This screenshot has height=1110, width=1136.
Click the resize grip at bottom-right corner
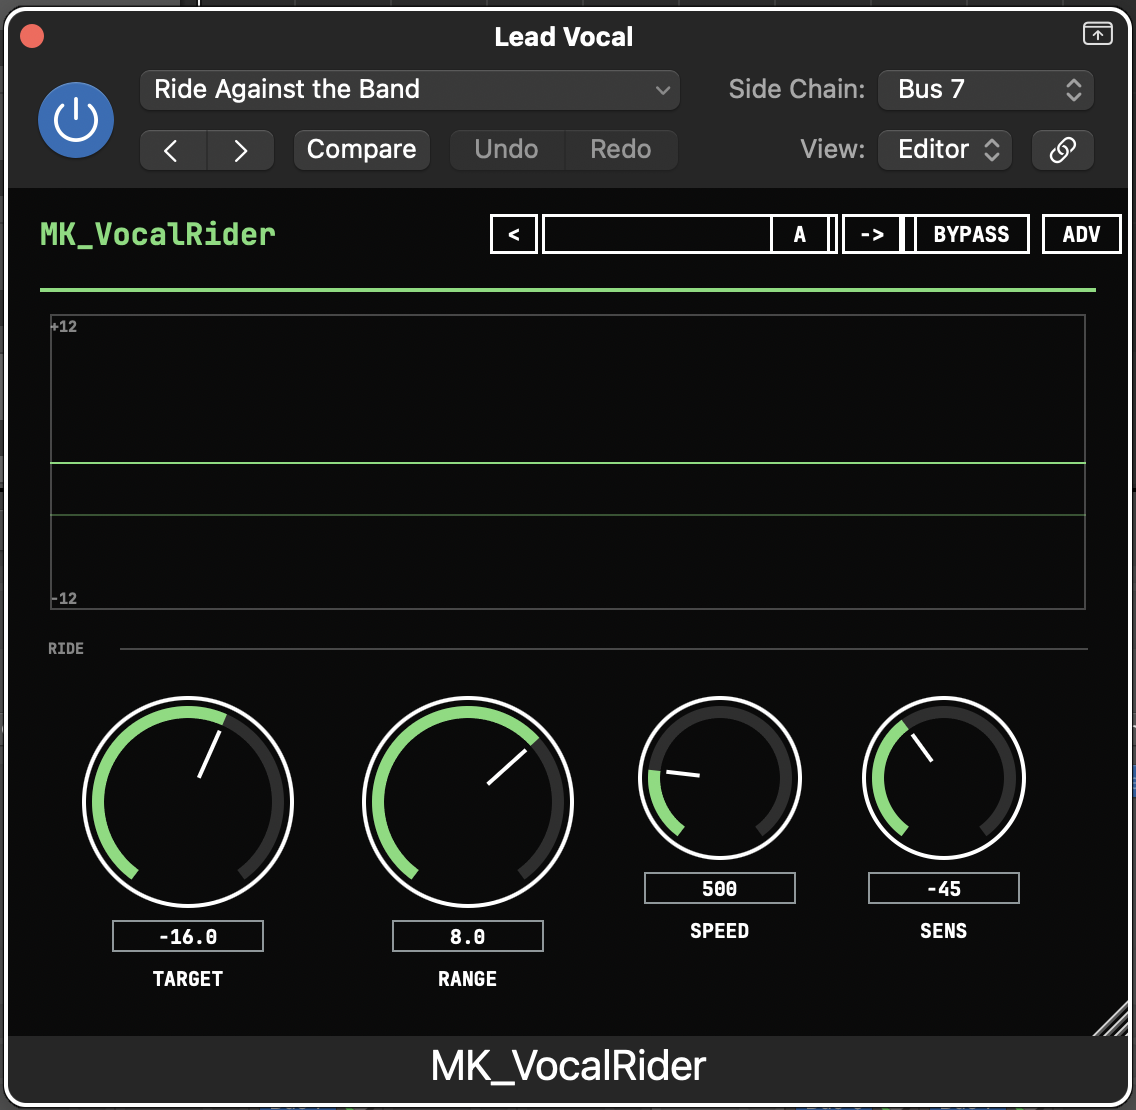(1111, 1018)
